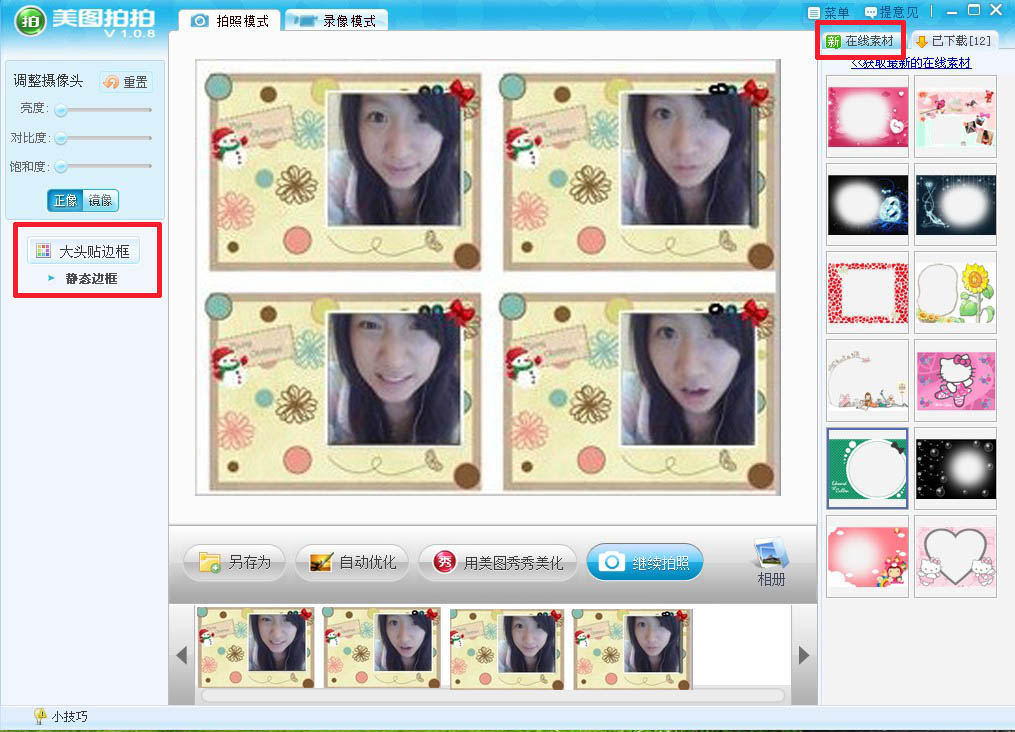Click the 重置 reset button
1015x732 pixels.
[x=126, y=82]
